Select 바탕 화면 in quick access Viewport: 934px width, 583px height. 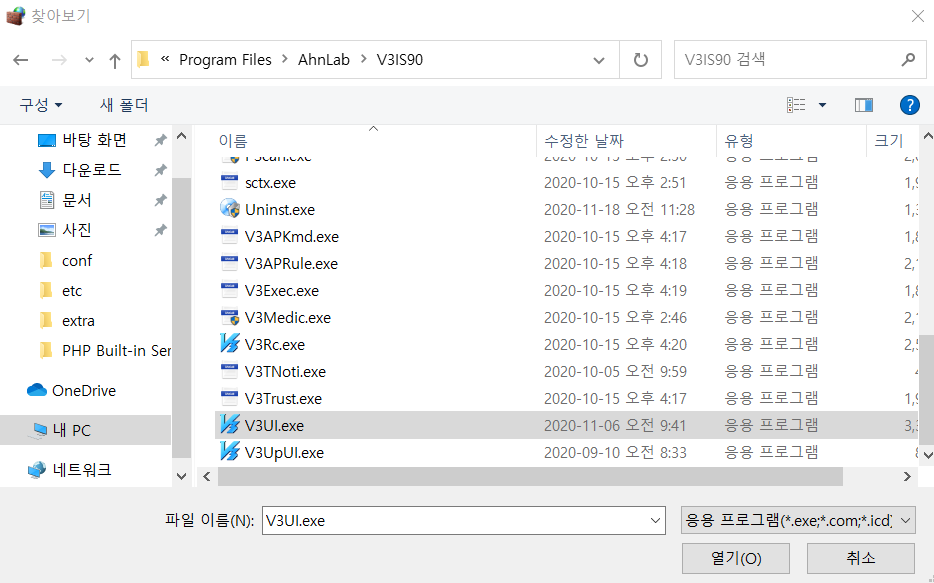point(95,140)
